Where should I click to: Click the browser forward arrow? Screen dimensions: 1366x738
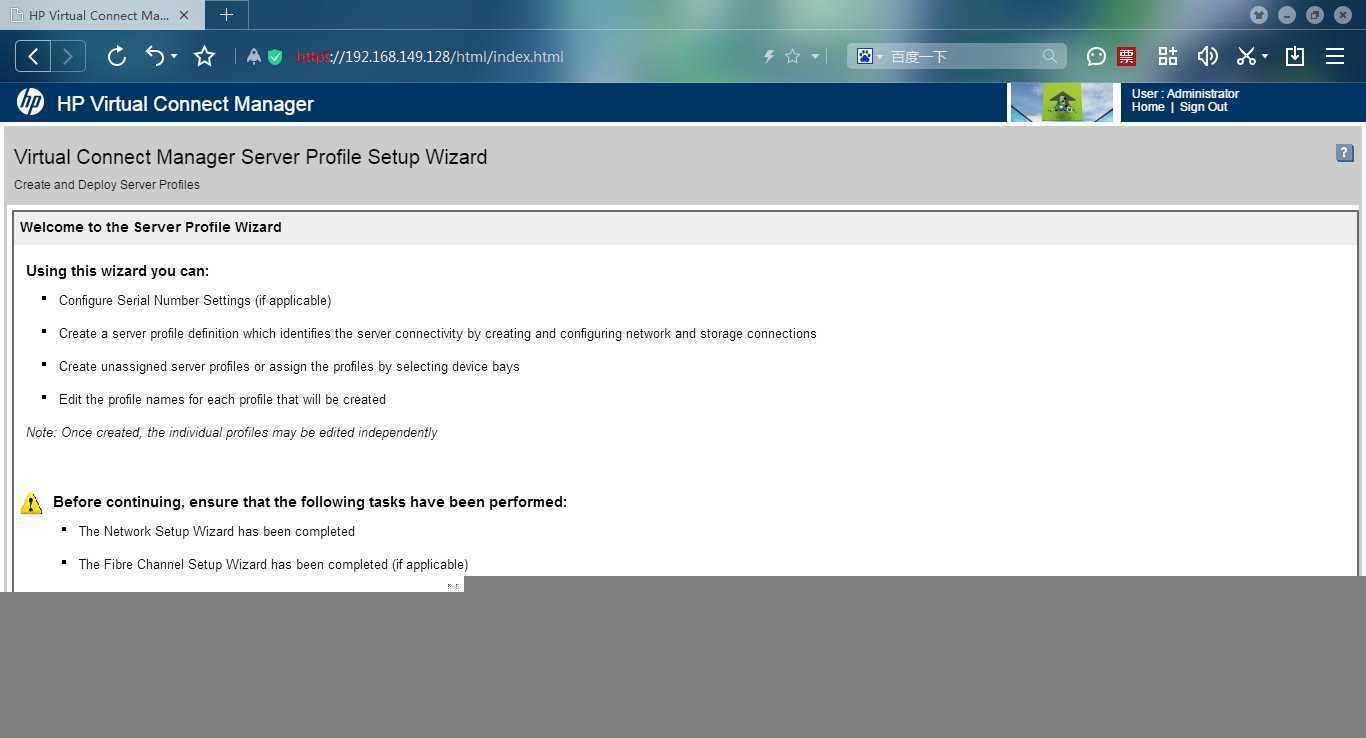pos(67,56)
